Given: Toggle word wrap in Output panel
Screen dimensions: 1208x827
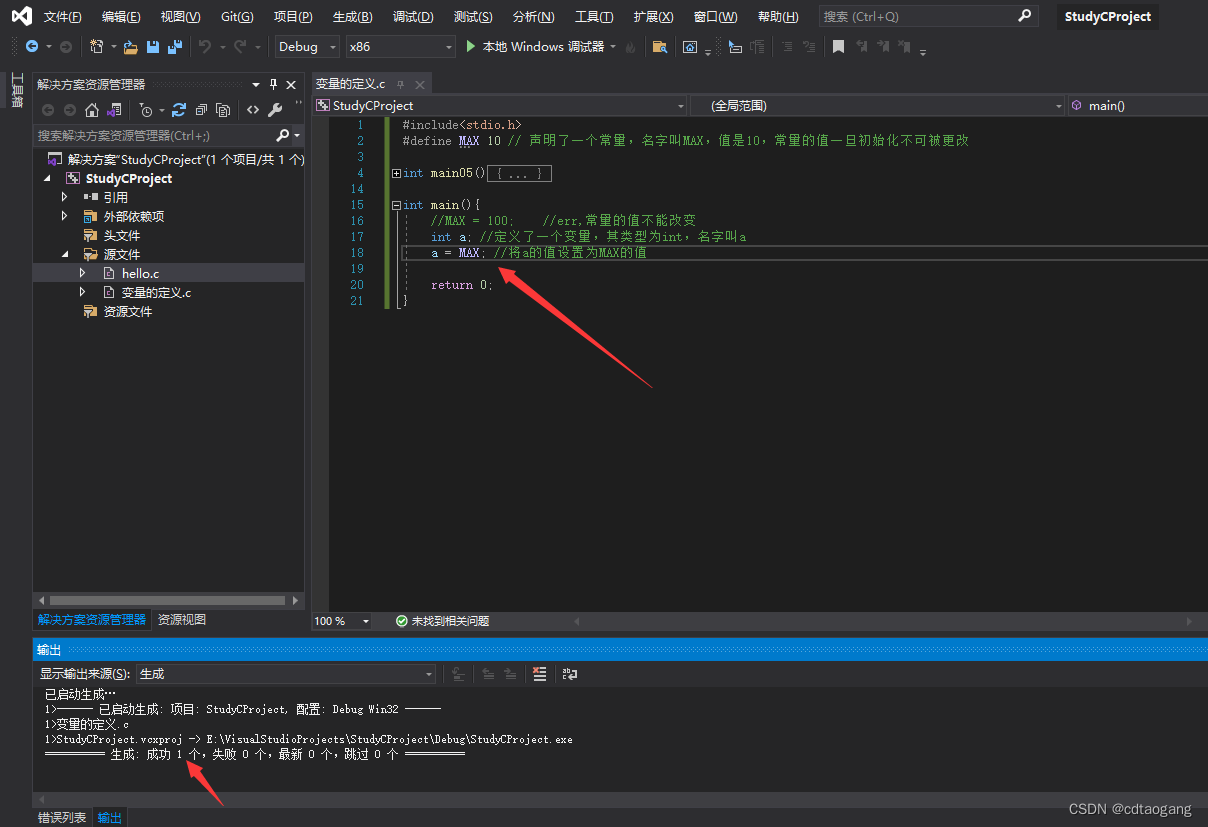Looking at the screenshot, I should (569, 674).
